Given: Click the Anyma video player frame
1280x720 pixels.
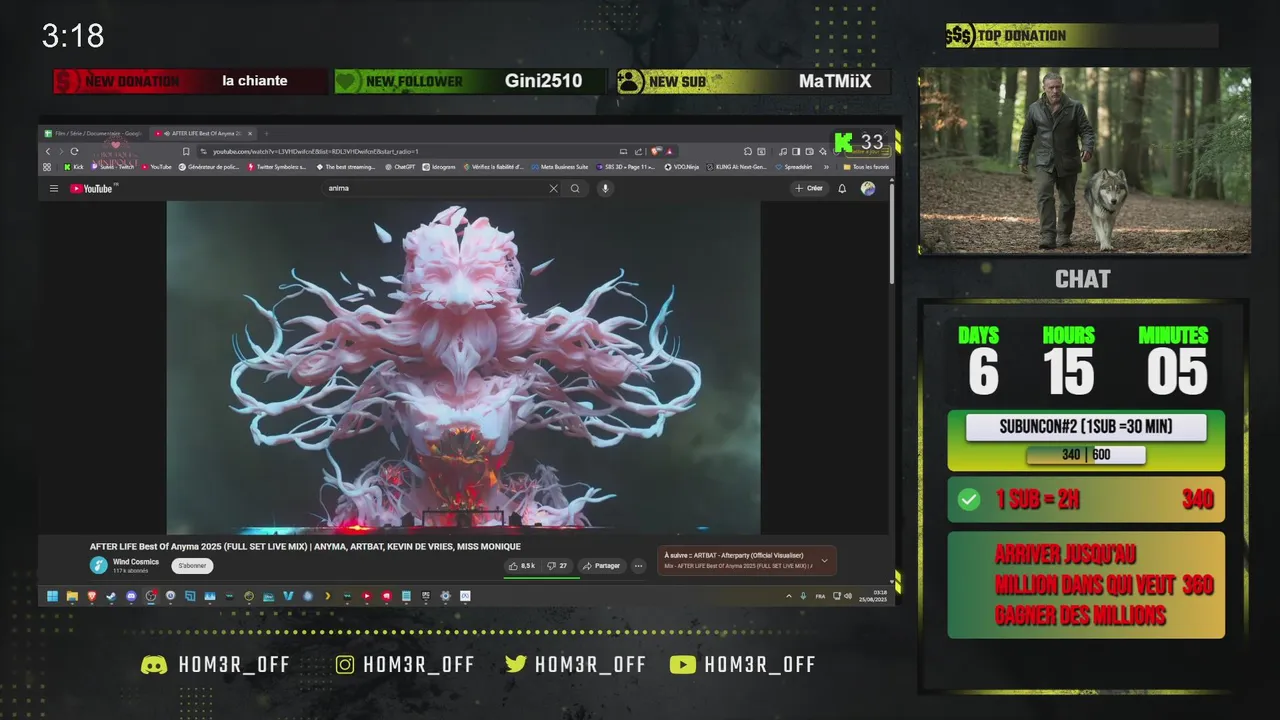Looking at the screenshot, I should [x=463, y=367].
